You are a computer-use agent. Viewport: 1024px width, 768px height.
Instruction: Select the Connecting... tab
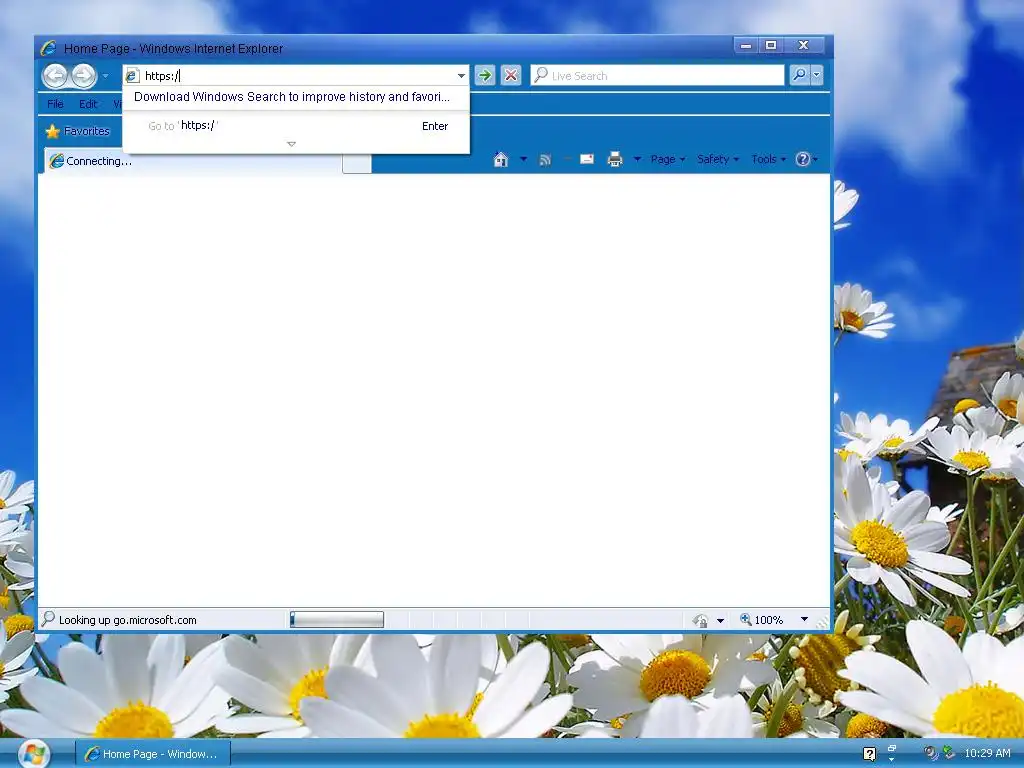coord(193,161)
